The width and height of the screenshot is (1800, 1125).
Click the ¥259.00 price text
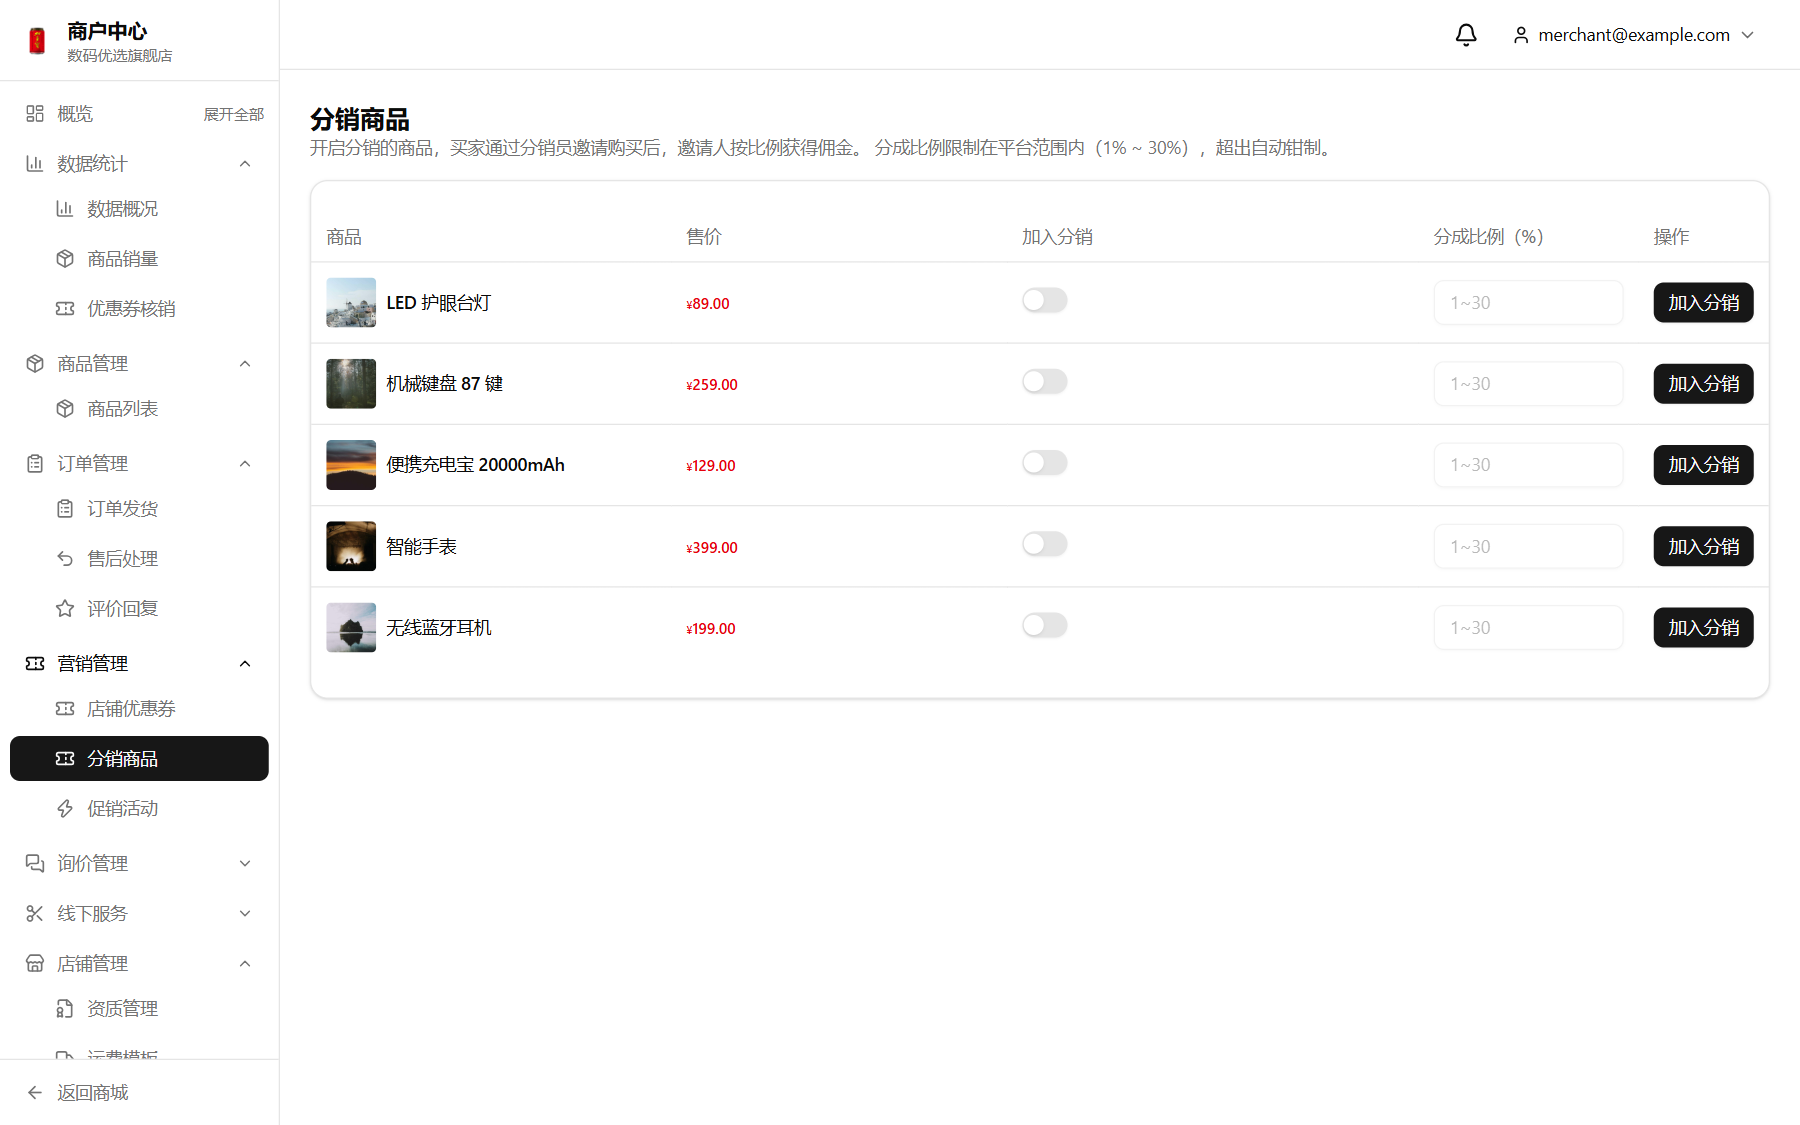pyautogui.click(x=712, y=385)
